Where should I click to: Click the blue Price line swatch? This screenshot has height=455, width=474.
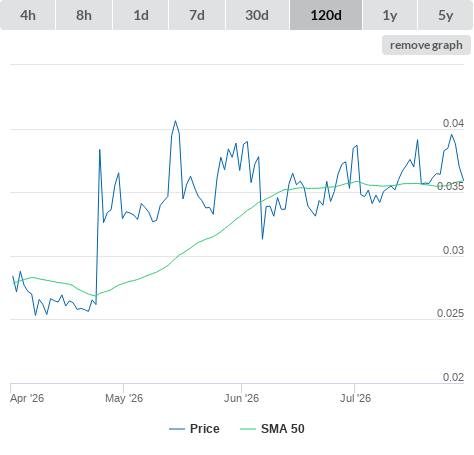click(x=177, y=429)
